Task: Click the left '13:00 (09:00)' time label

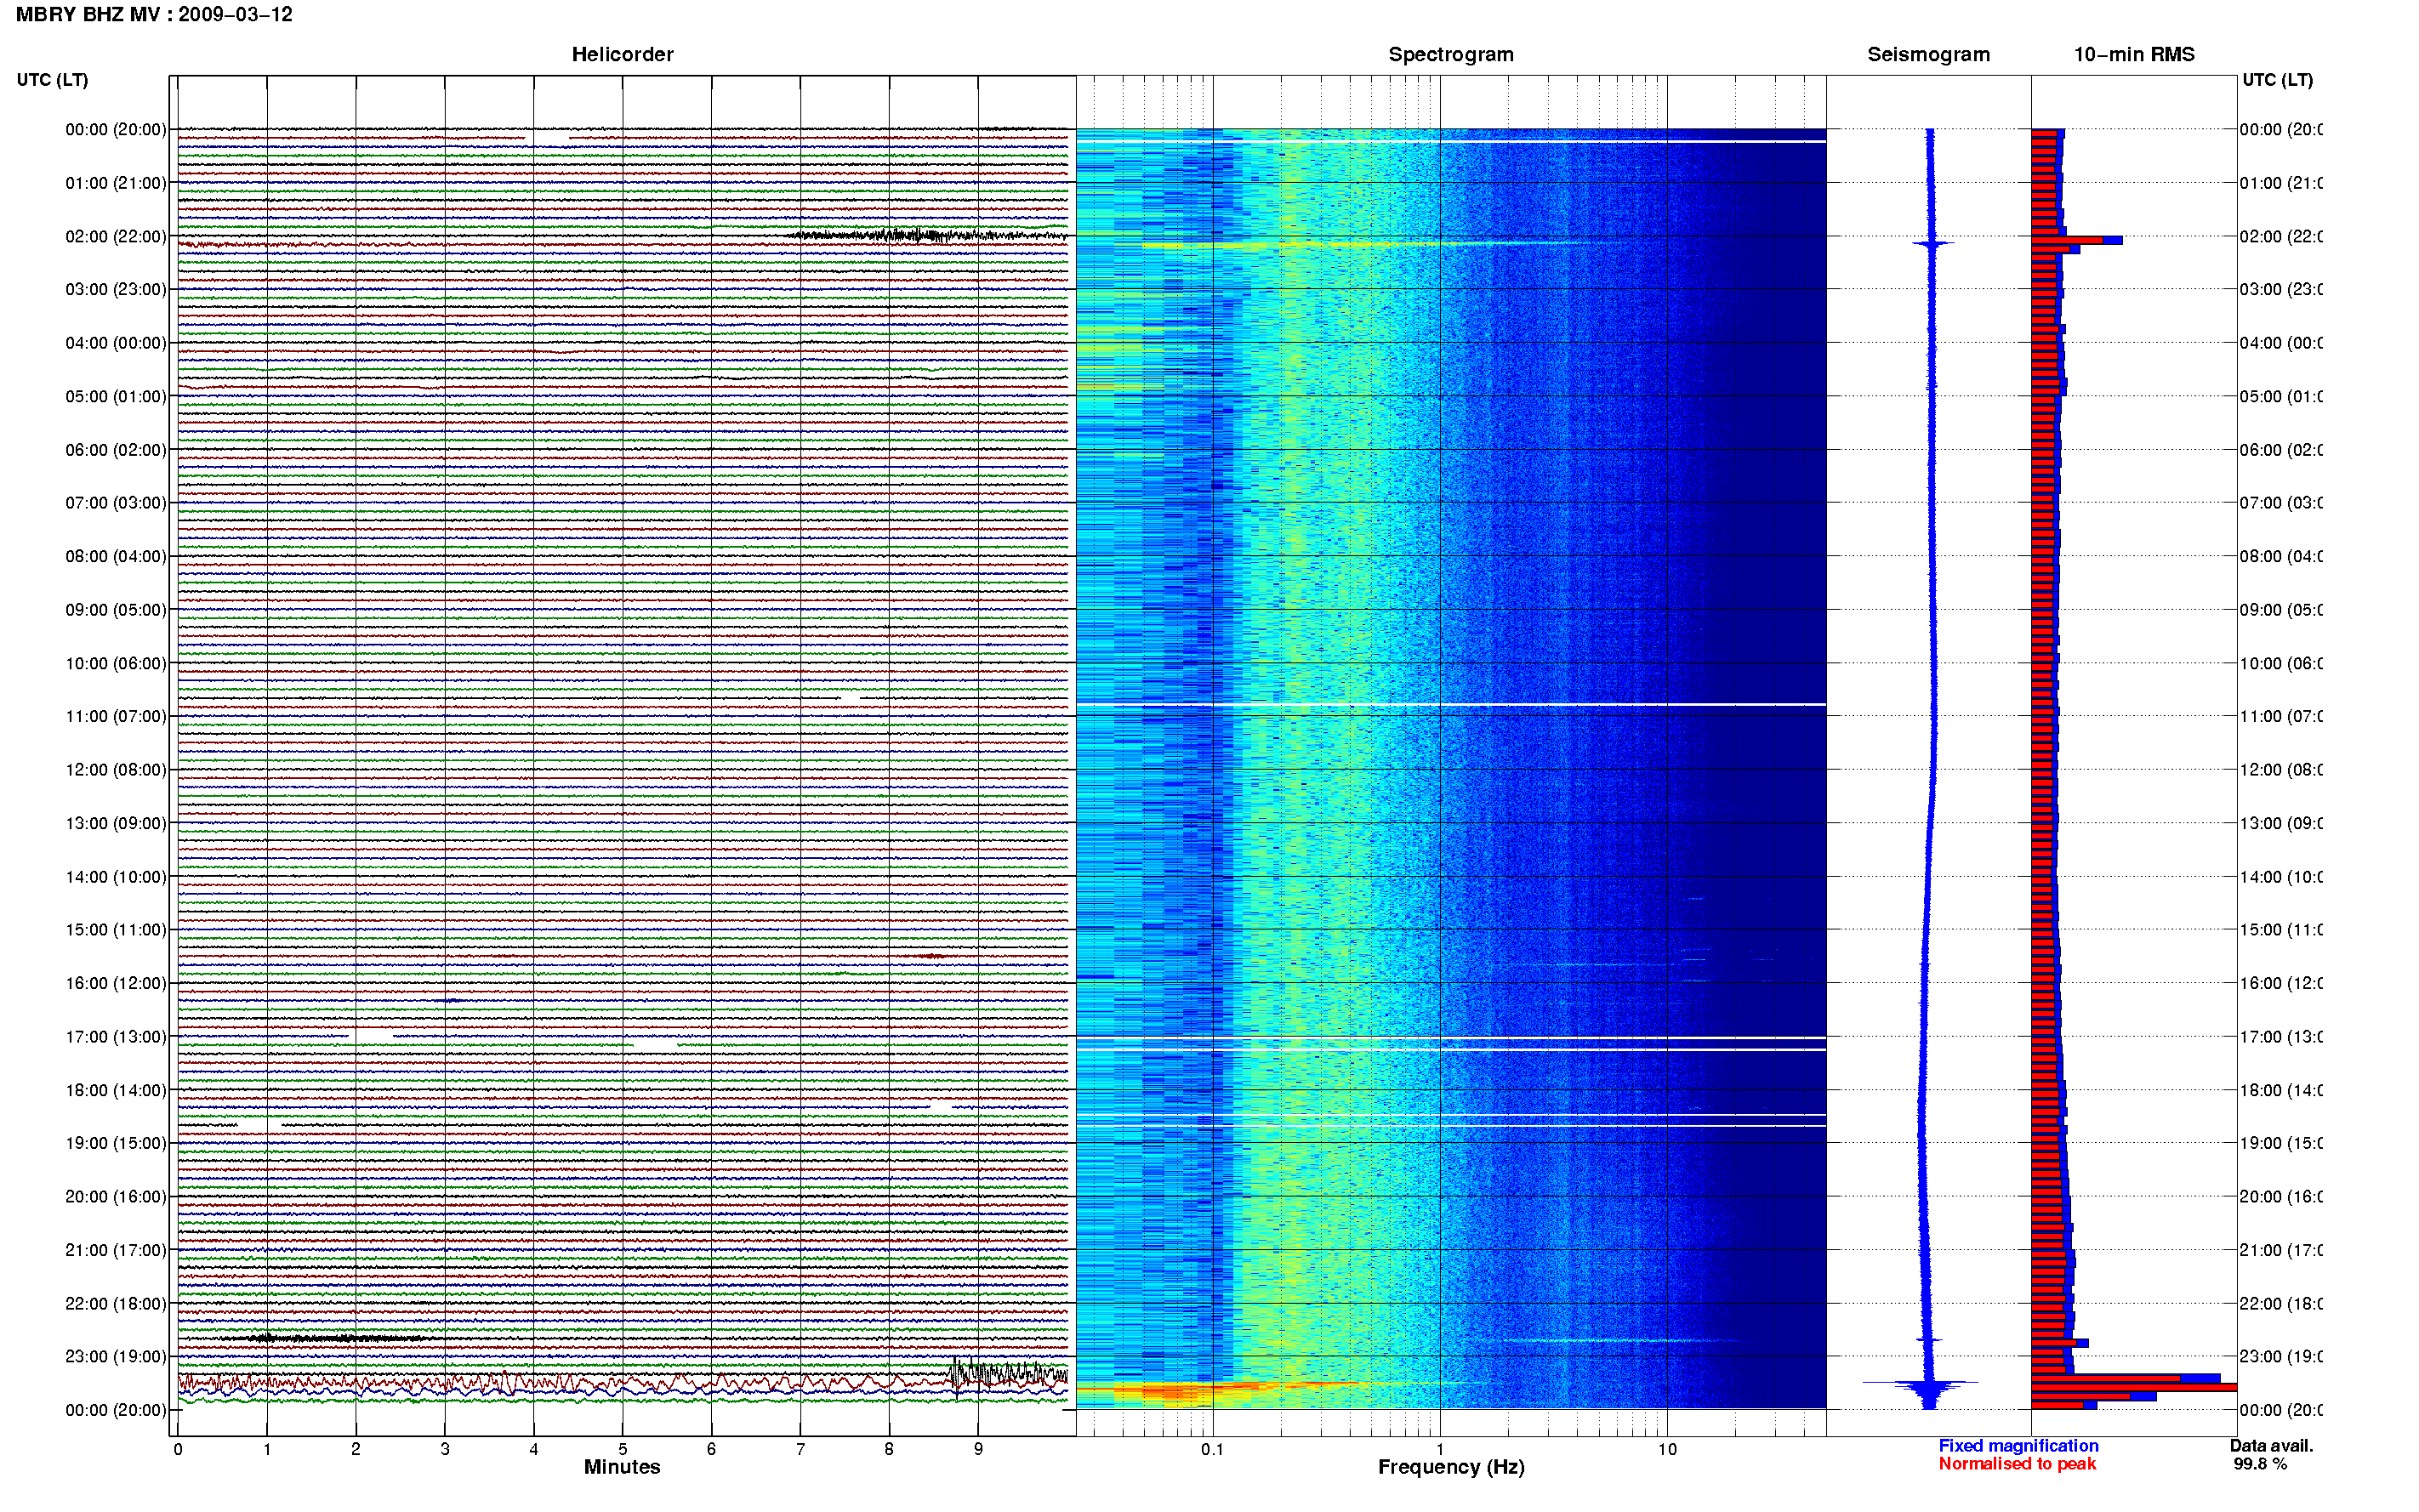Action: coord(116,823)
